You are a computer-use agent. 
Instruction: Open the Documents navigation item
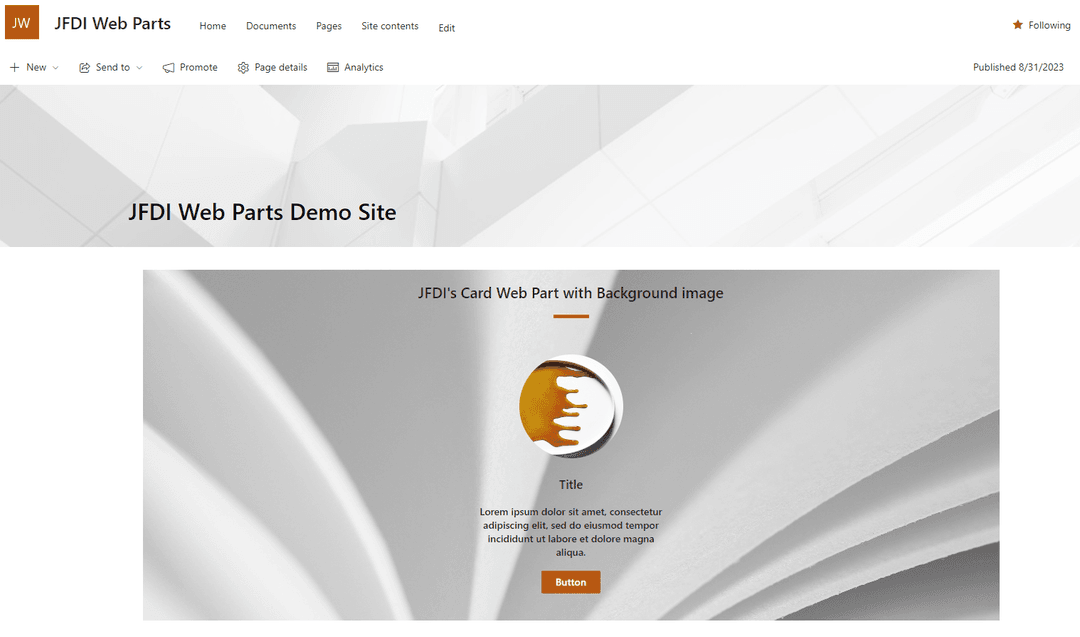[270, 26]
